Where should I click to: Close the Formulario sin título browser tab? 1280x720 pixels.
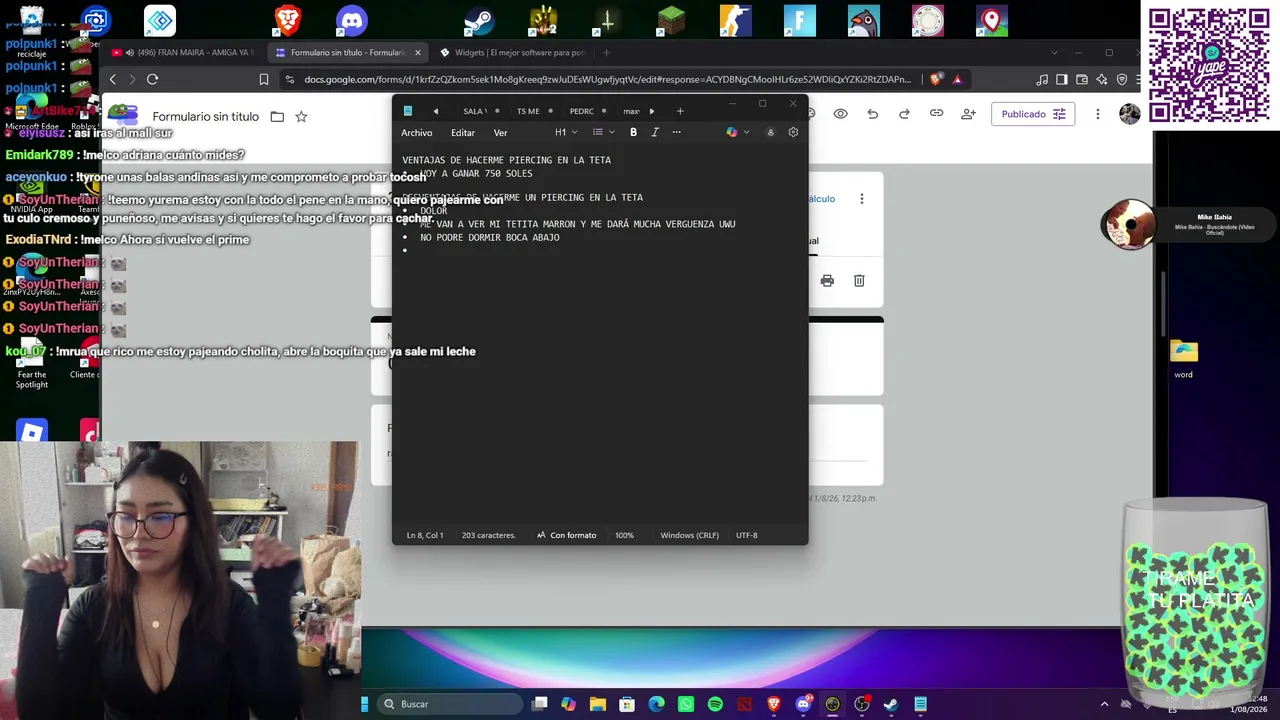pyautogui.click(x=418, y=52)
